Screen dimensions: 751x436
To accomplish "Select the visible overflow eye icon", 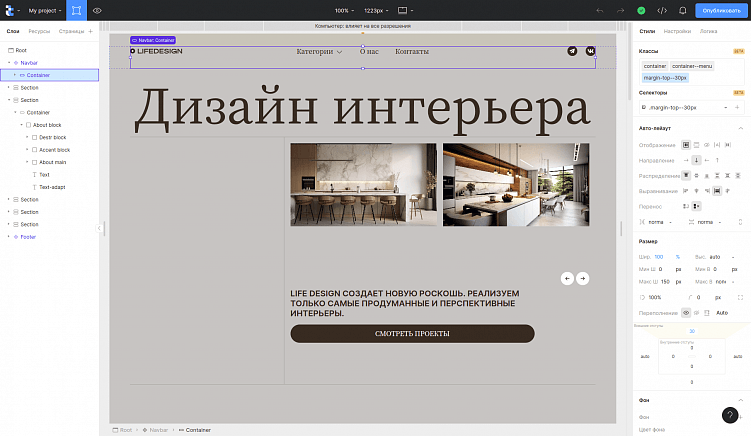I will [686, 313].
